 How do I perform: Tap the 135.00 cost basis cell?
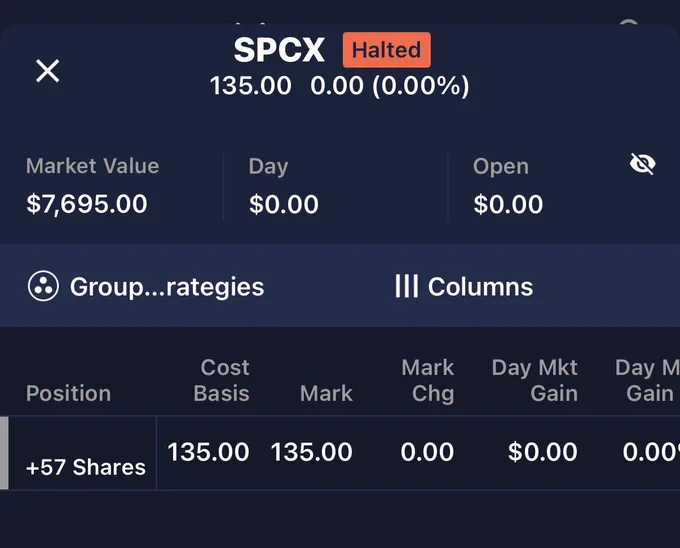click(208, 452)
